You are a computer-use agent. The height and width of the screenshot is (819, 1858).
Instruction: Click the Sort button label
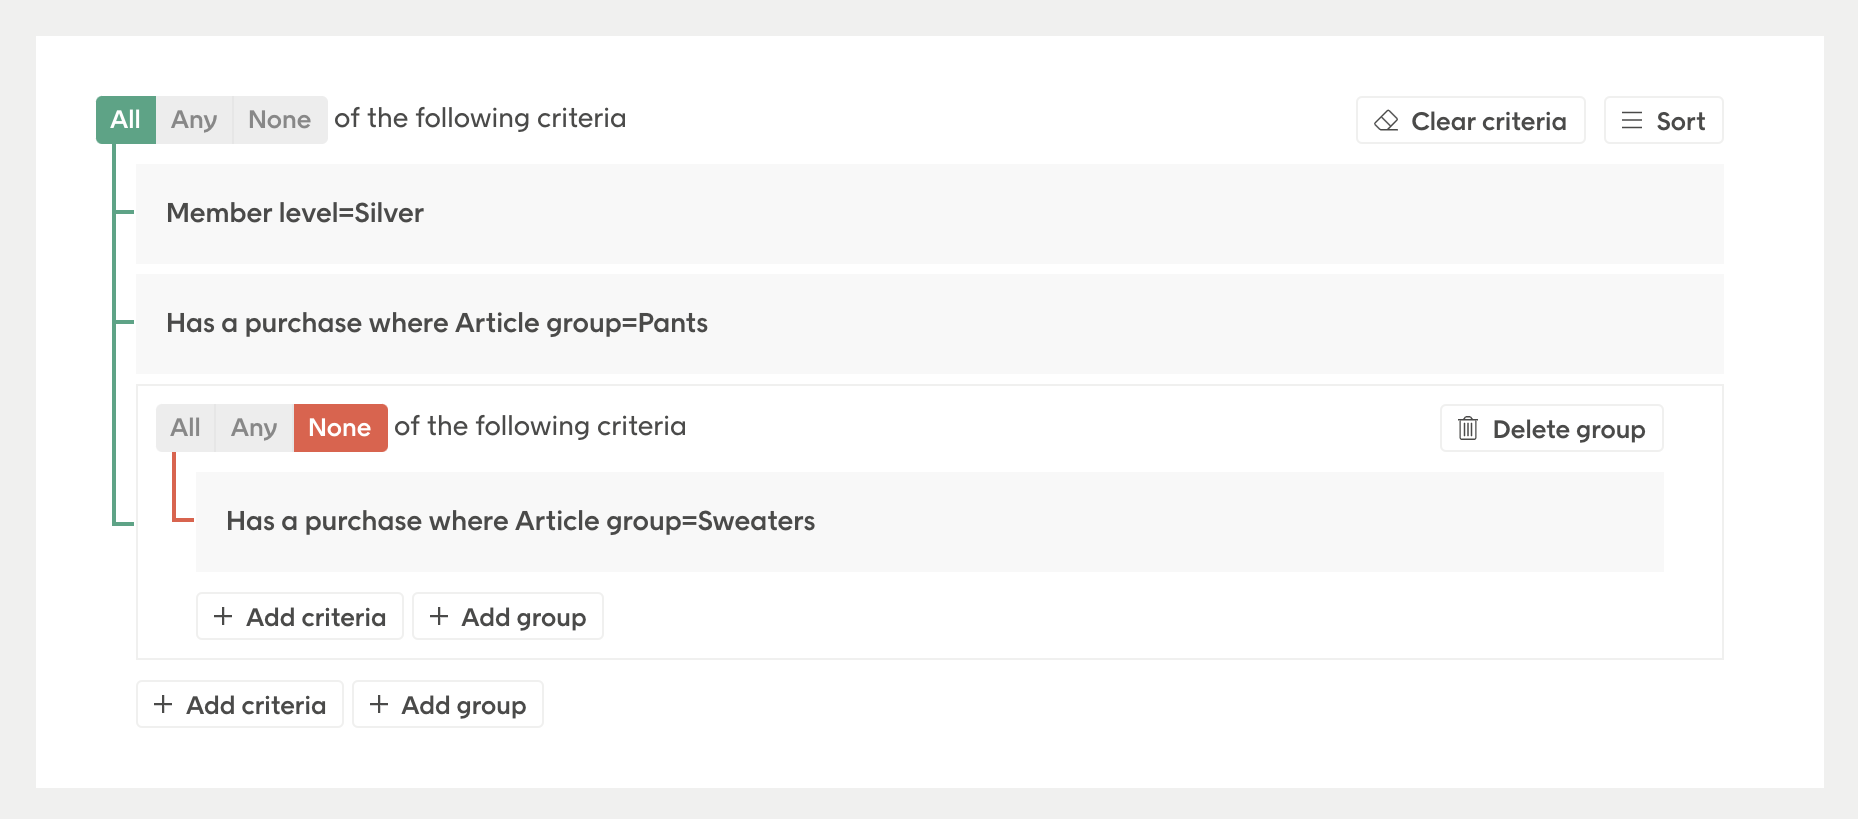(1681, 121)
